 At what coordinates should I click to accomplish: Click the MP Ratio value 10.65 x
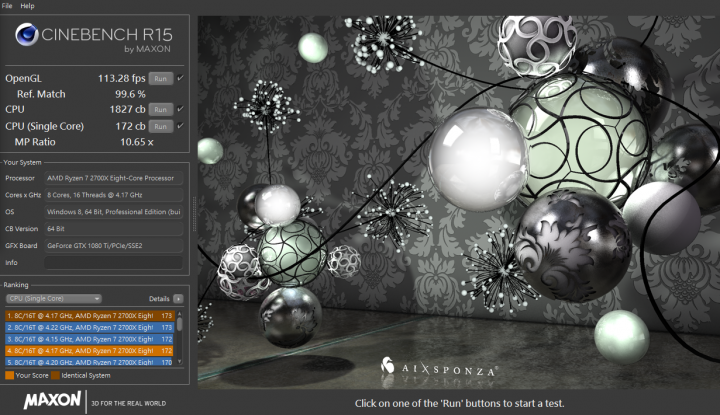[x=137, y=142]
